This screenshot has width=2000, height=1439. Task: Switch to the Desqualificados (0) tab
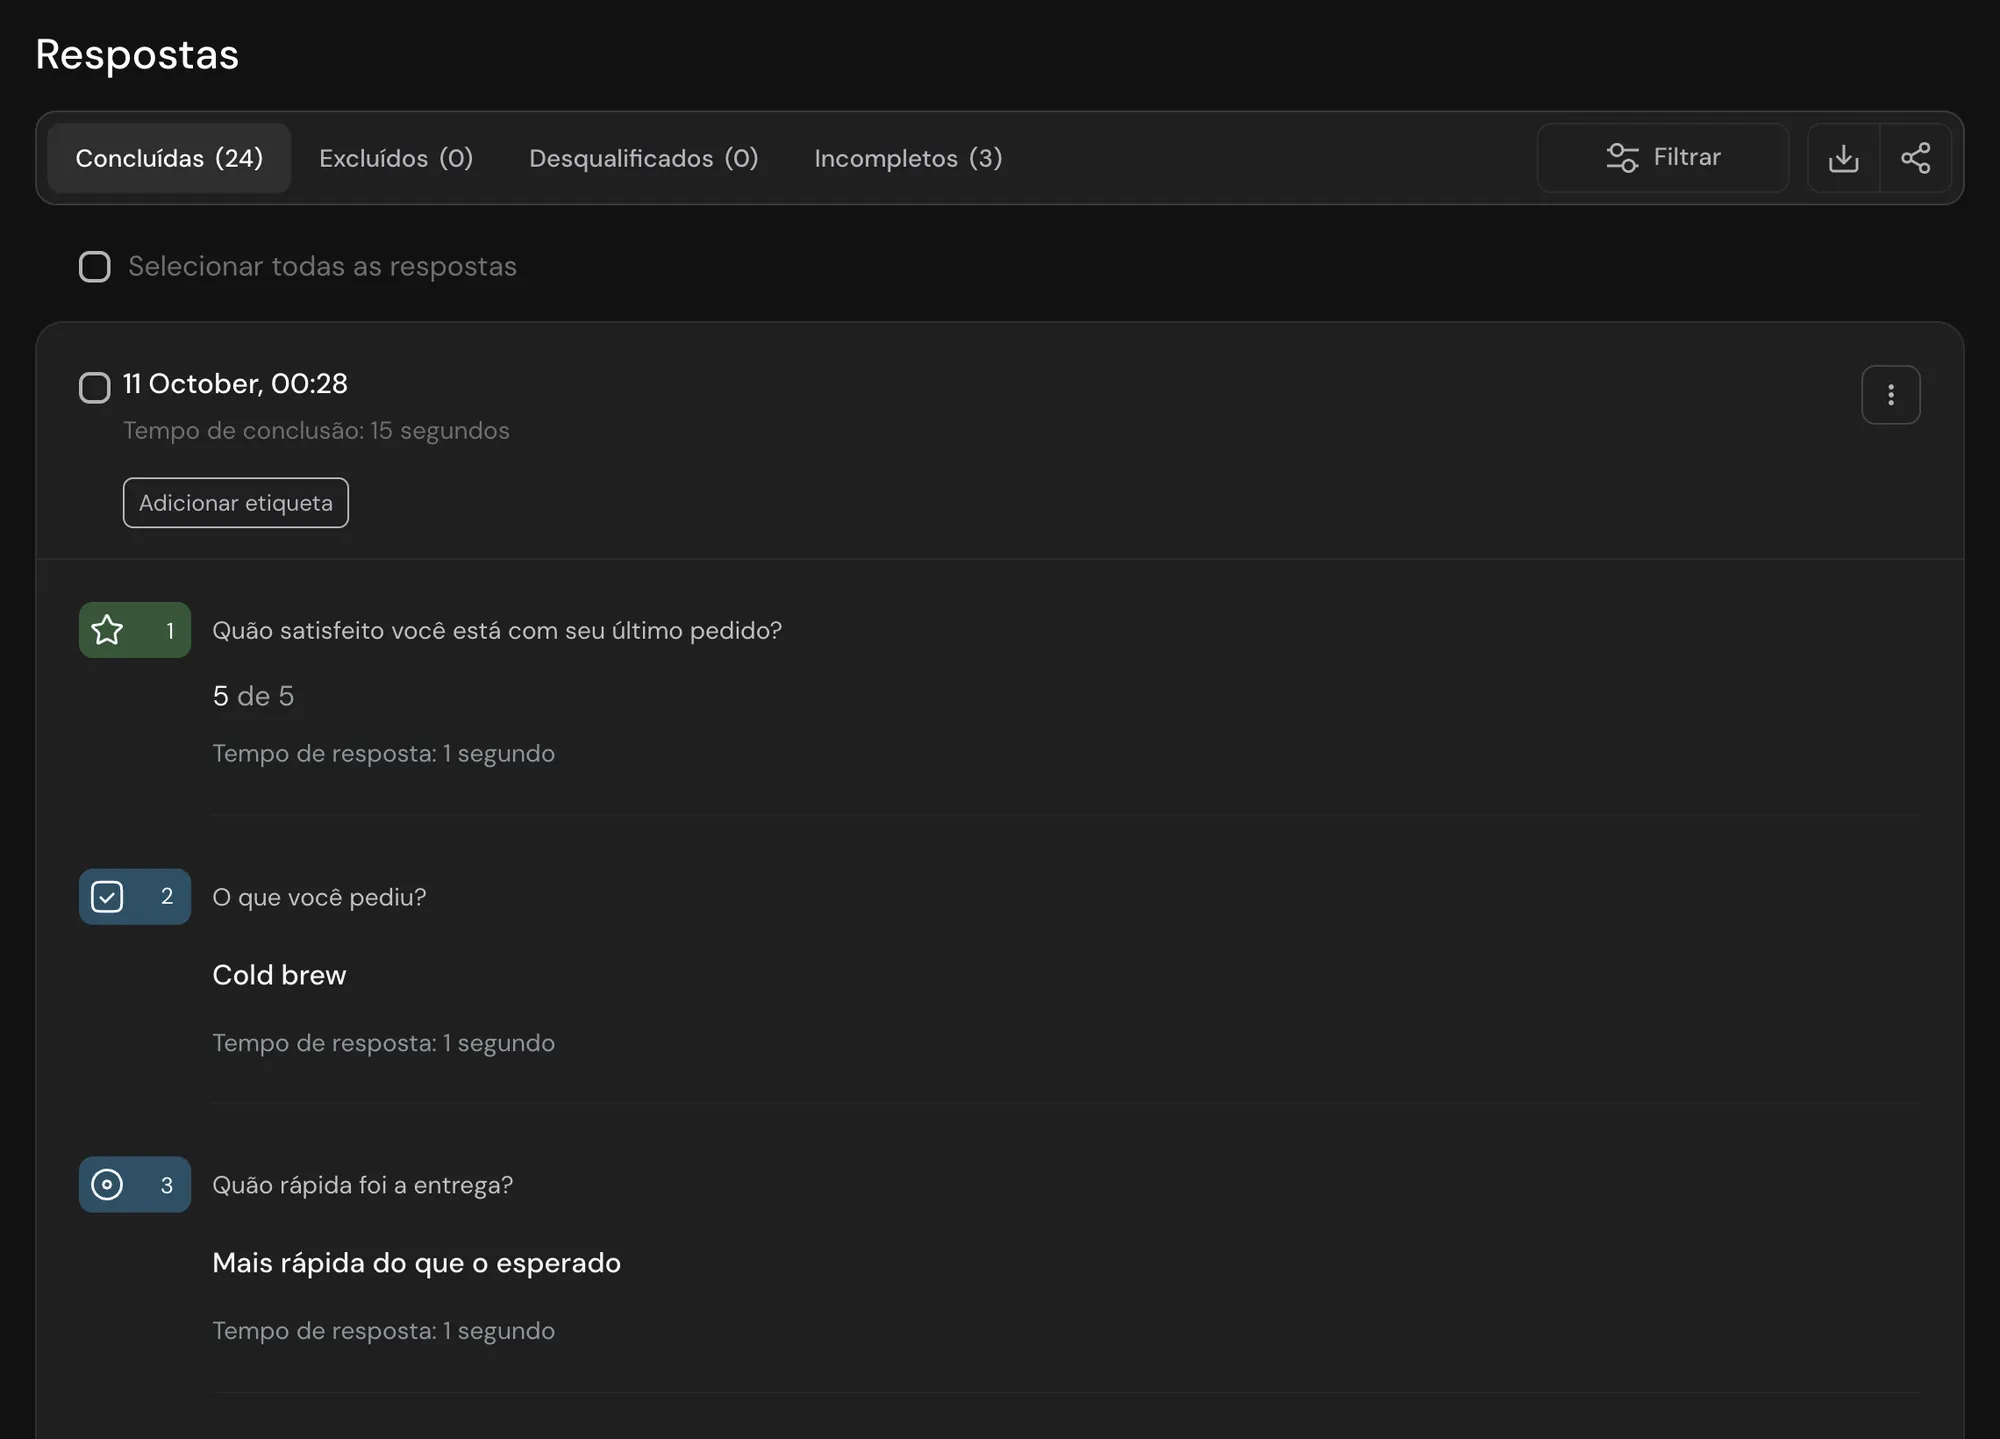coord(644,158)
